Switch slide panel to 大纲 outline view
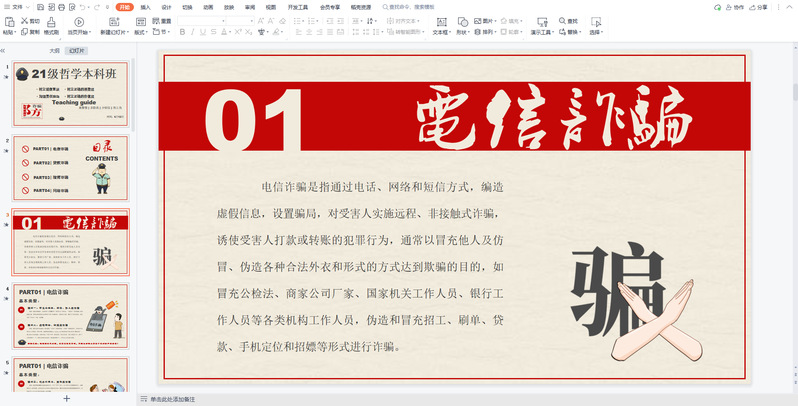The height and width of the screenshot is (406, 798). point(54,50)
